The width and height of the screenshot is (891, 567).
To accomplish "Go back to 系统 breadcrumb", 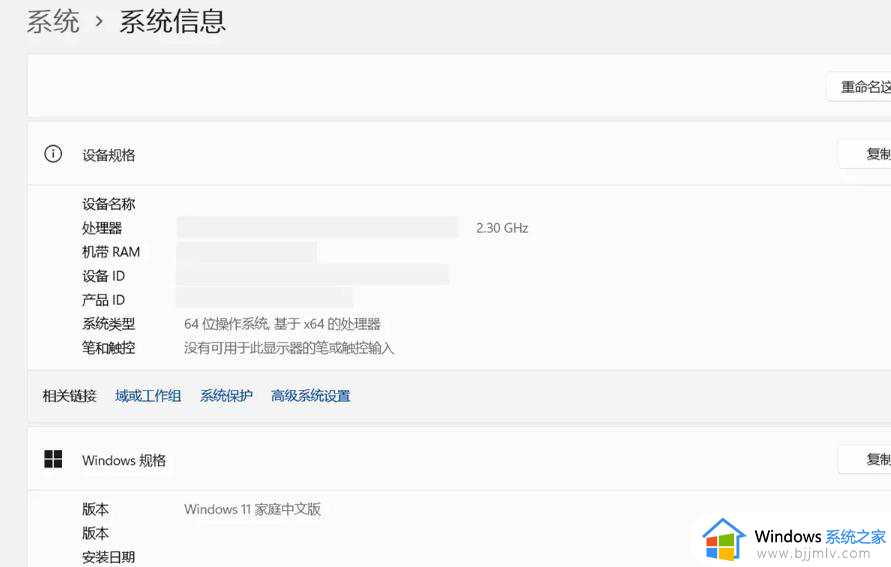I will [53, 22].
